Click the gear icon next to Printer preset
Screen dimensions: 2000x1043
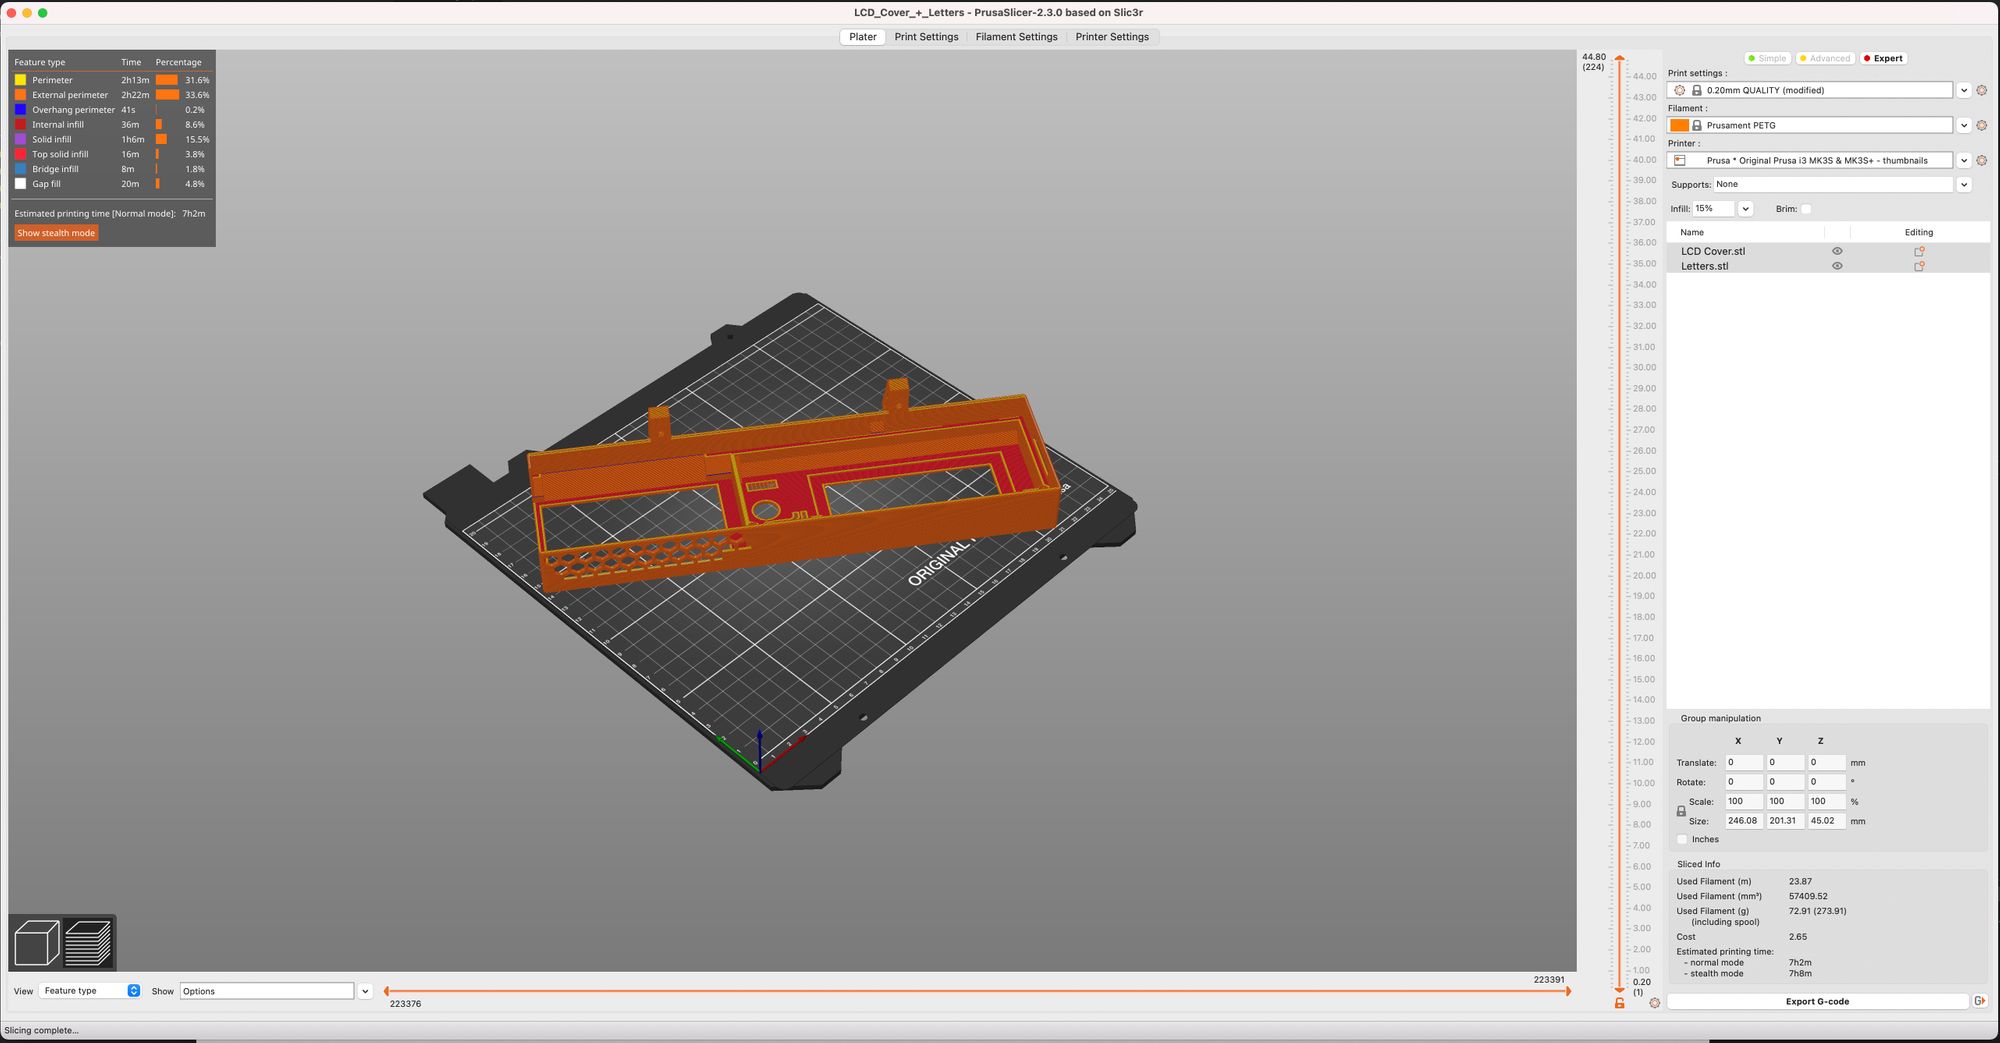coord(1981,161)
